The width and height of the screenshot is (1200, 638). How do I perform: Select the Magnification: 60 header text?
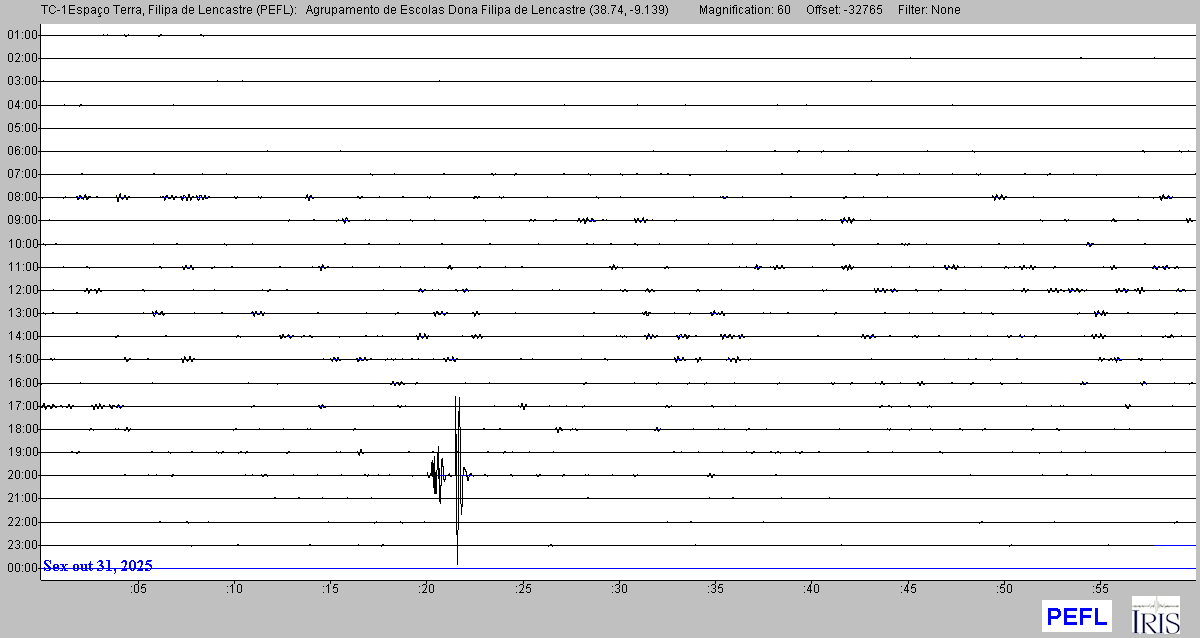744,10
